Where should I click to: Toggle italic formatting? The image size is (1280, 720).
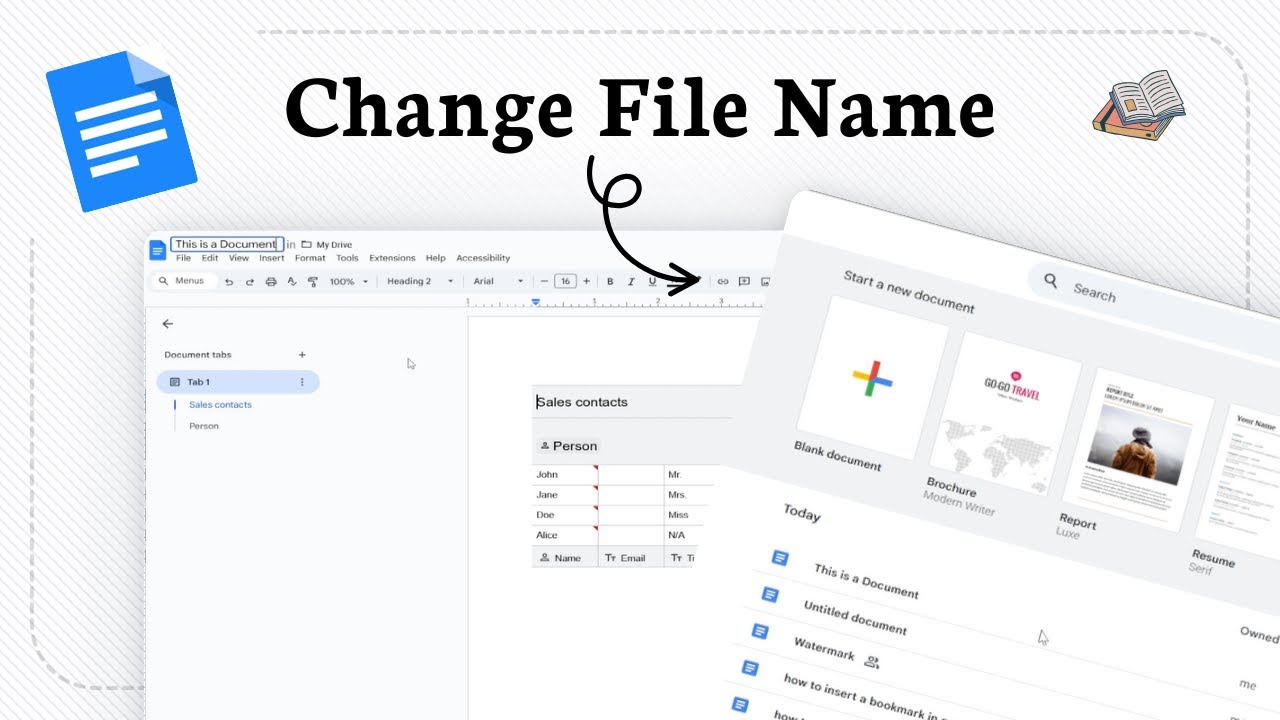(x=631, y=282)
